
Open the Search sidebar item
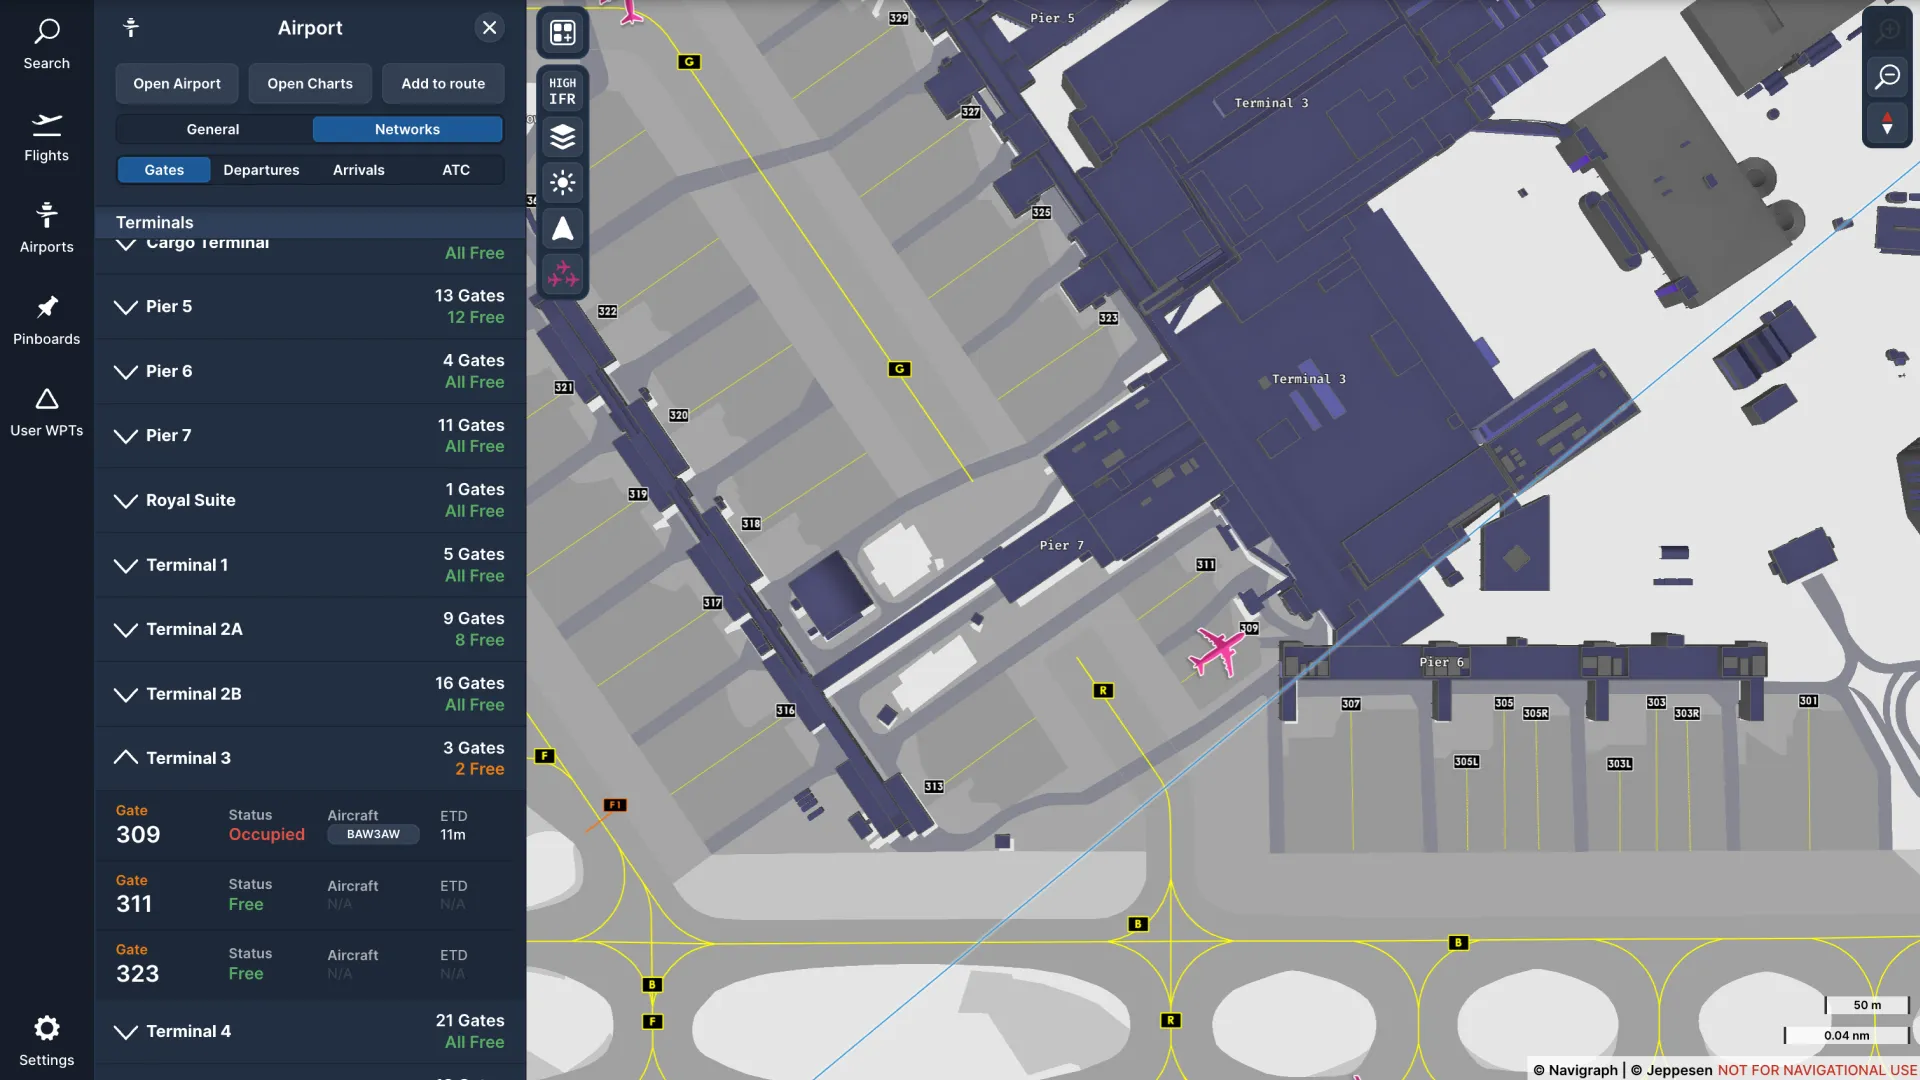click(x=46, y=45)
